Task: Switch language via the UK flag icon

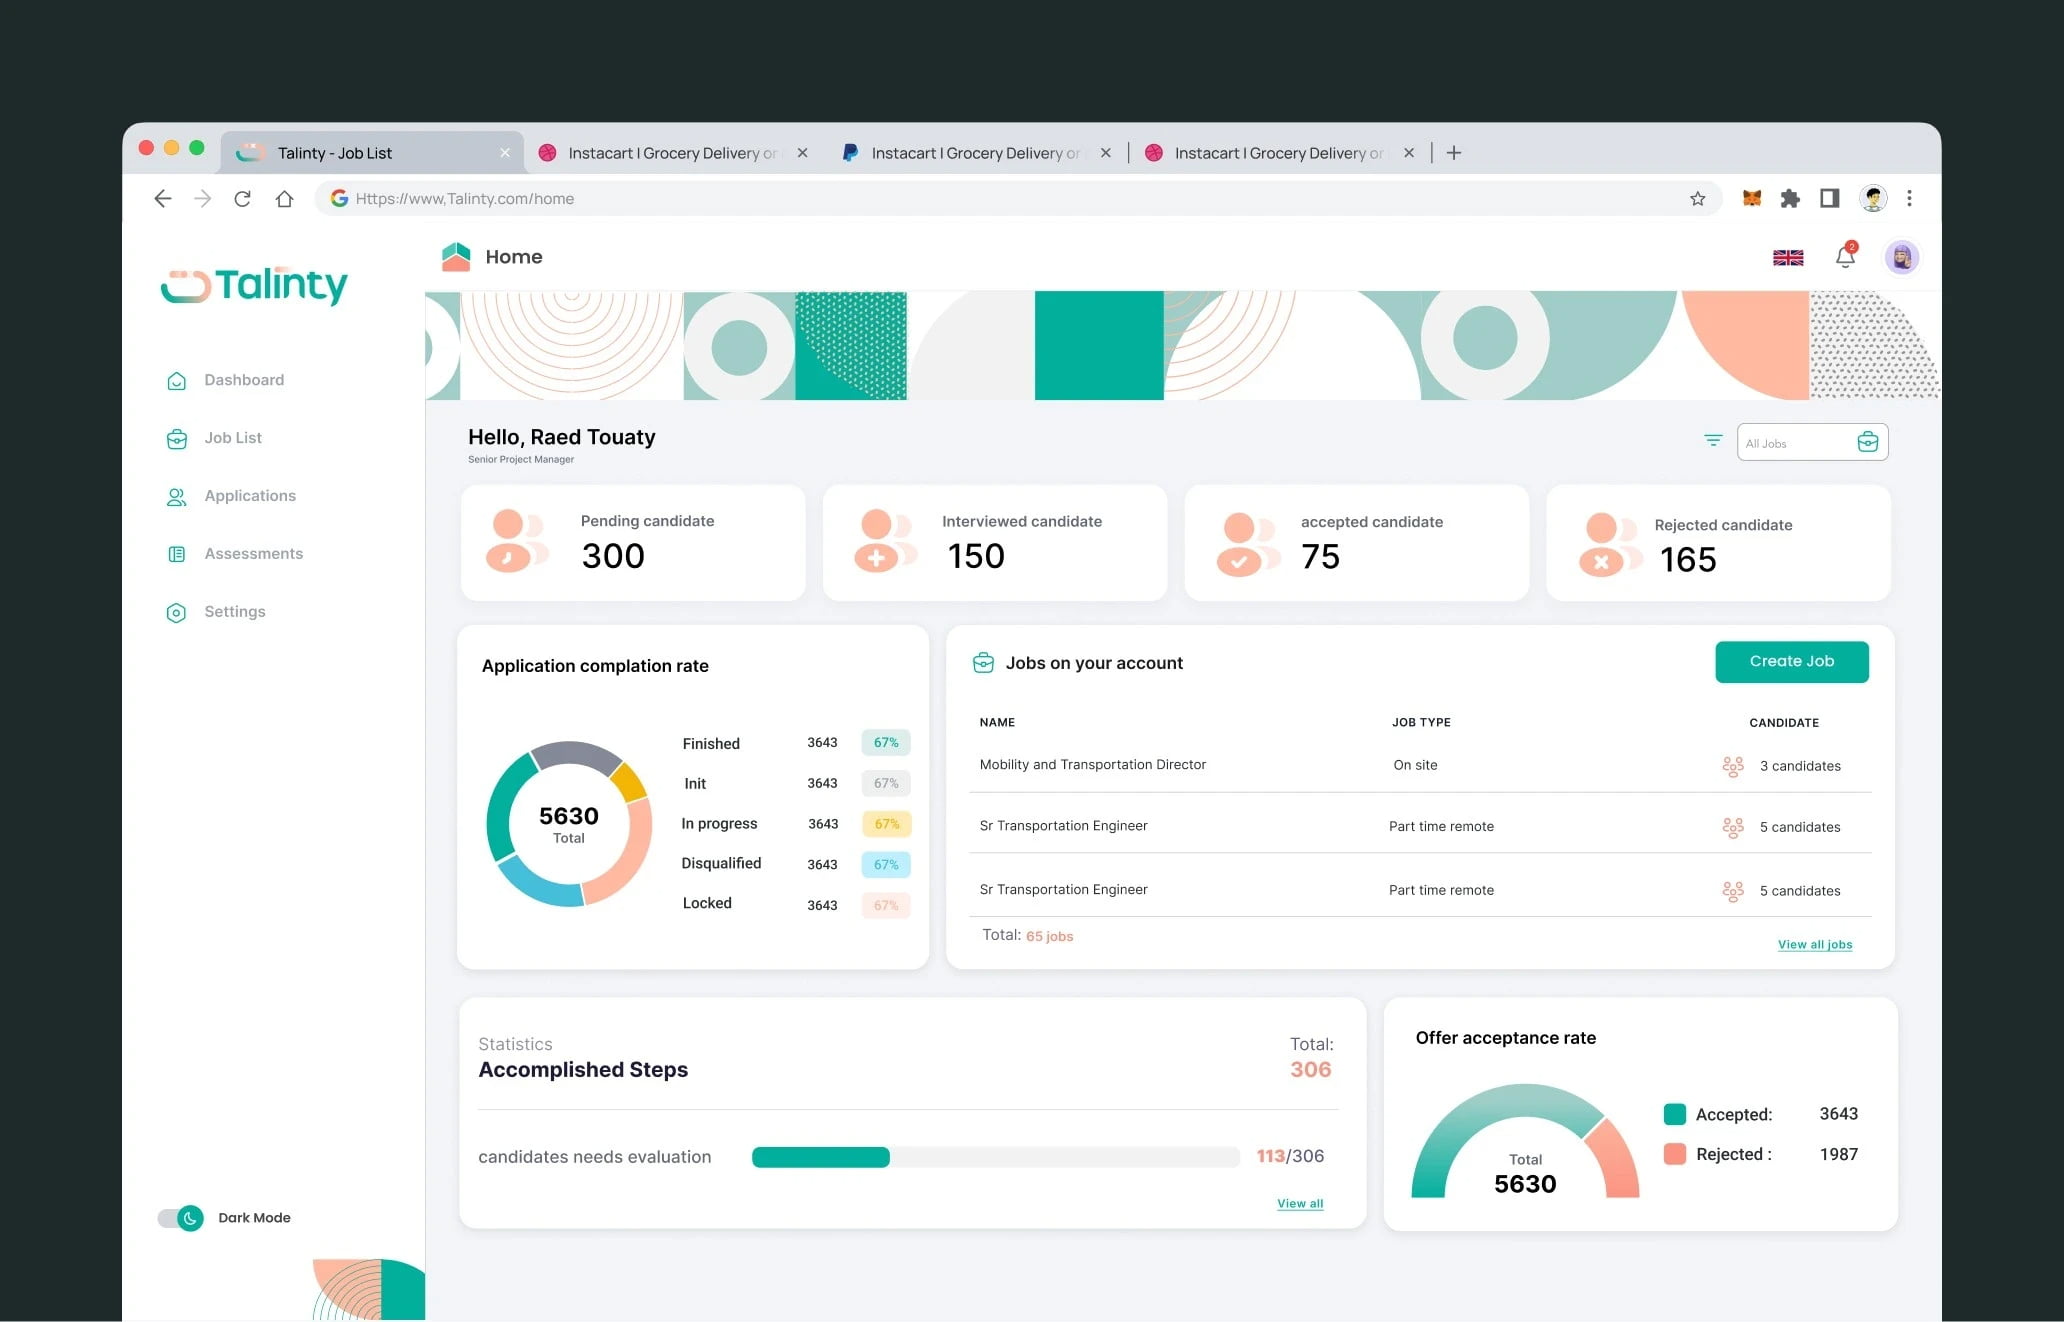Action: point(1788,258)
